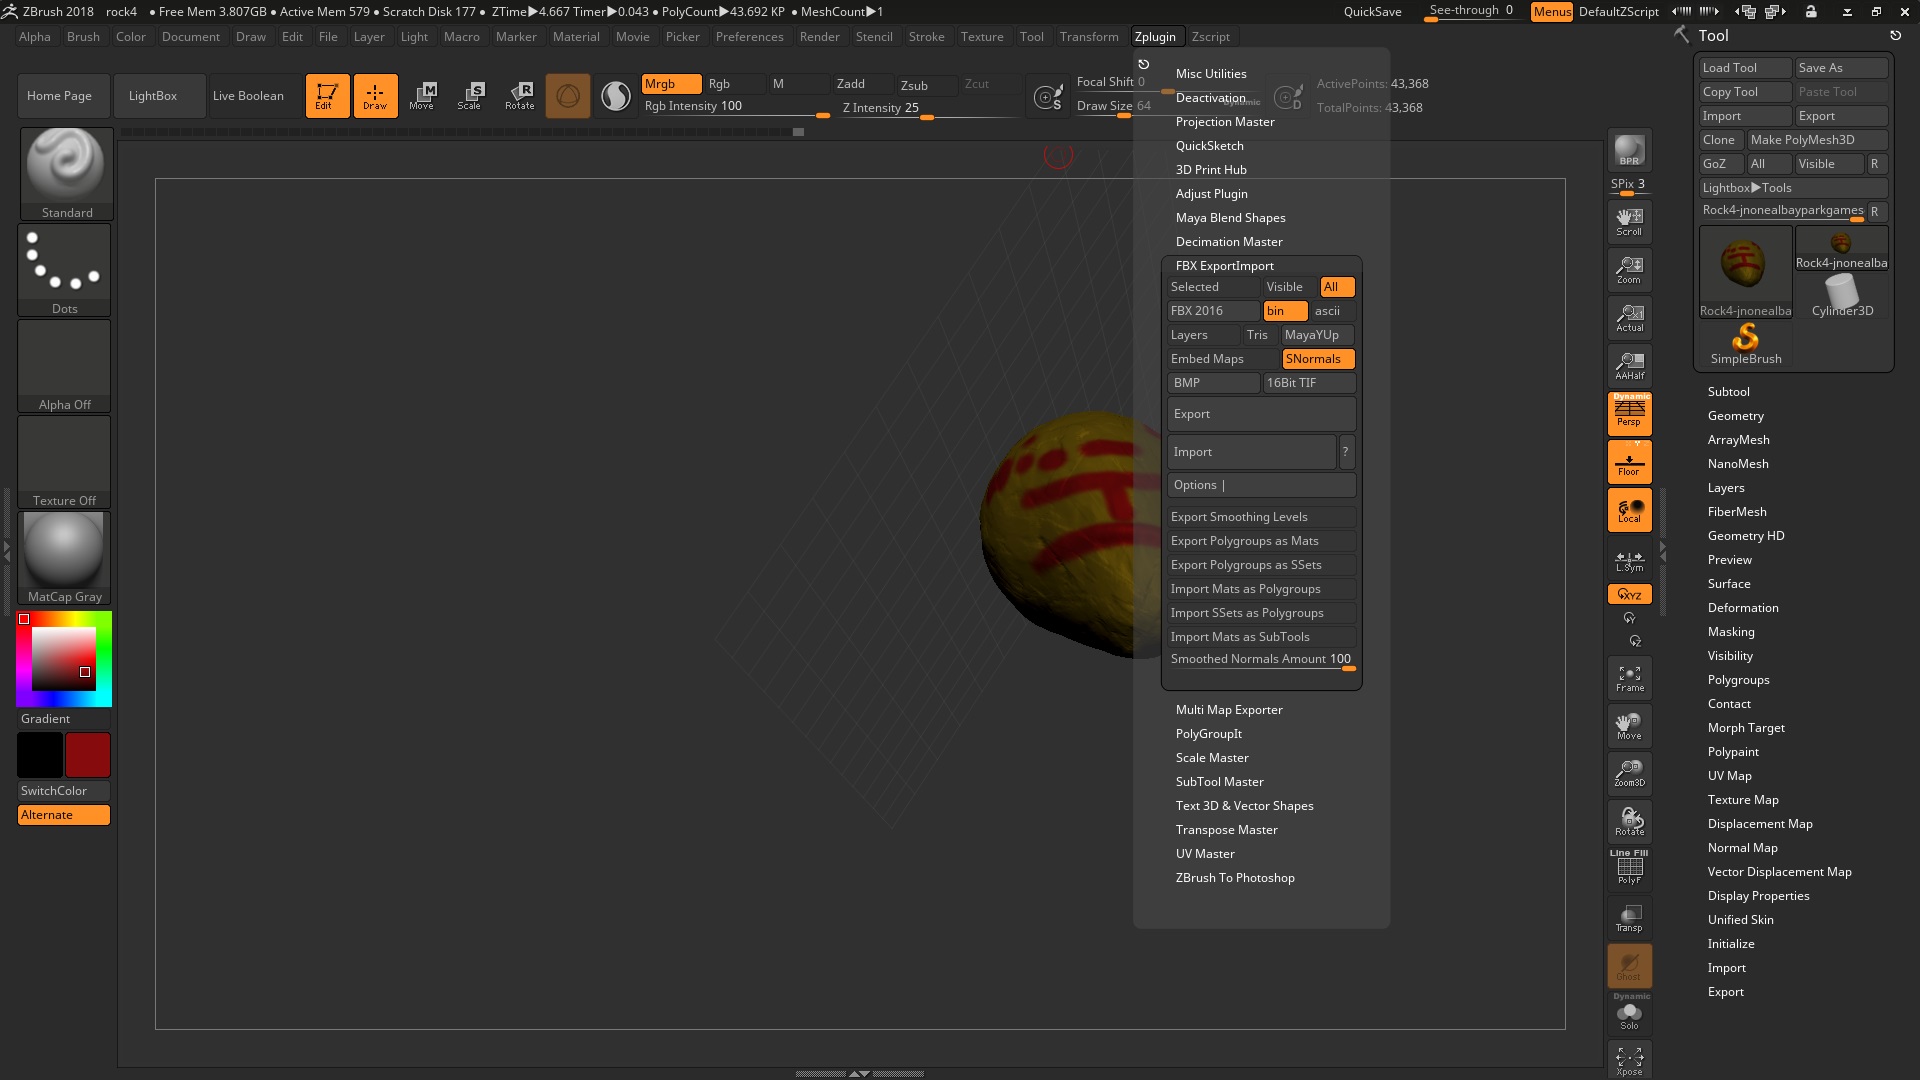Click the SwitchColor button
This screenshot has width=1920, height=1080.
[x=64, y=791]
